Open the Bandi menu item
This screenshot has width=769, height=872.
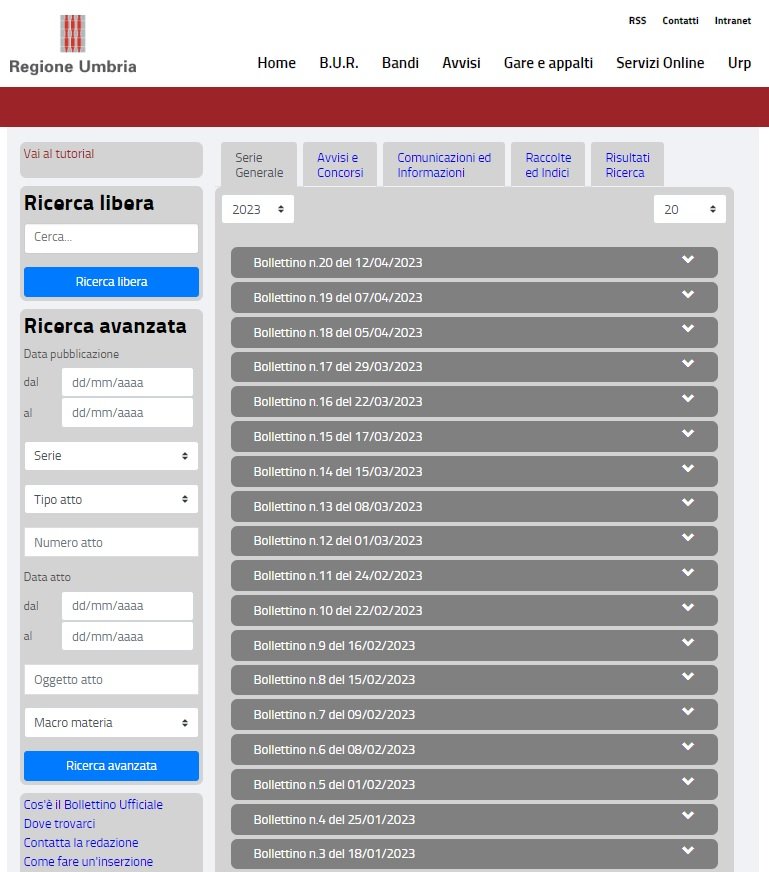click(x=400, y=63)
